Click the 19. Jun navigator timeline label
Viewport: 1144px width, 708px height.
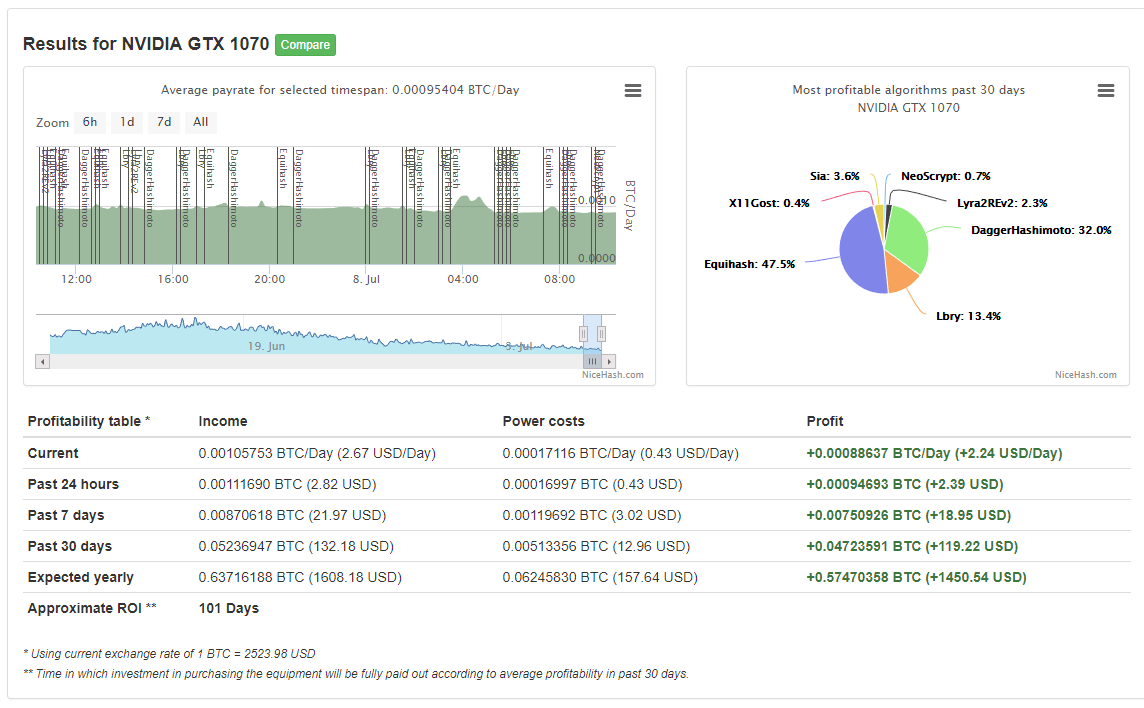click(x=266, y=346)
